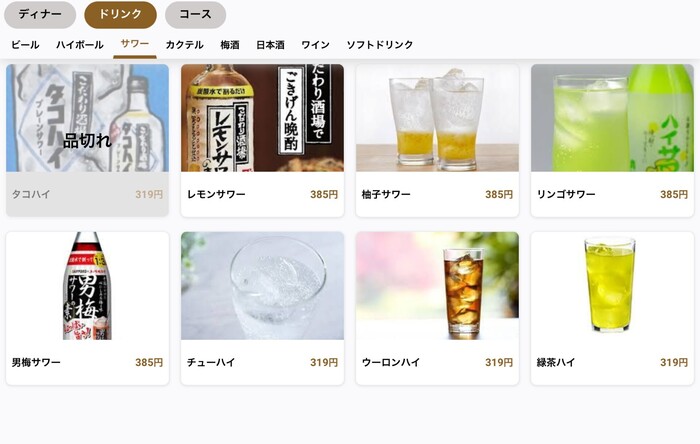Click the 緑茶ハイ 319円 price label
The image size is (700, 444).
click(x=674, y=362)
